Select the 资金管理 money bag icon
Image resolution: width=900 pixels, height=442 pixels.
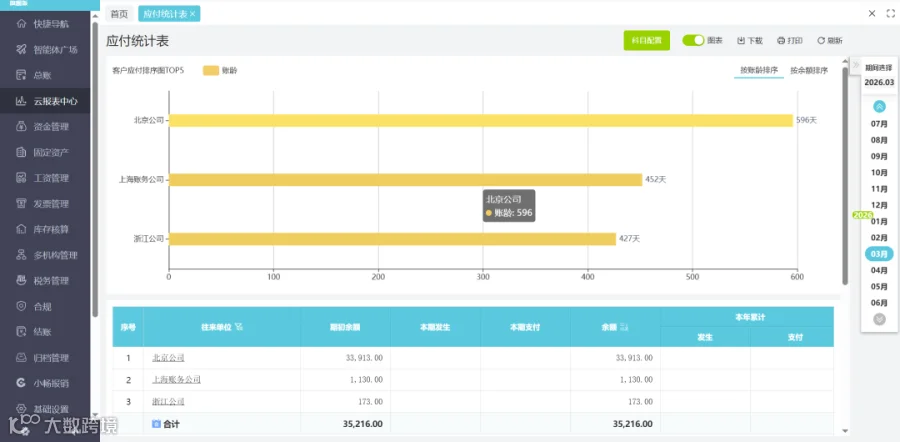coord(21,126)
